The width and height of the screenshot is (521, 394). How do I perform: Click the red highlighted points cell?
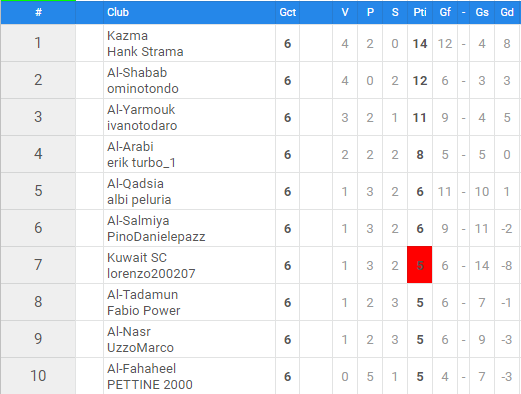click(420, 265)
